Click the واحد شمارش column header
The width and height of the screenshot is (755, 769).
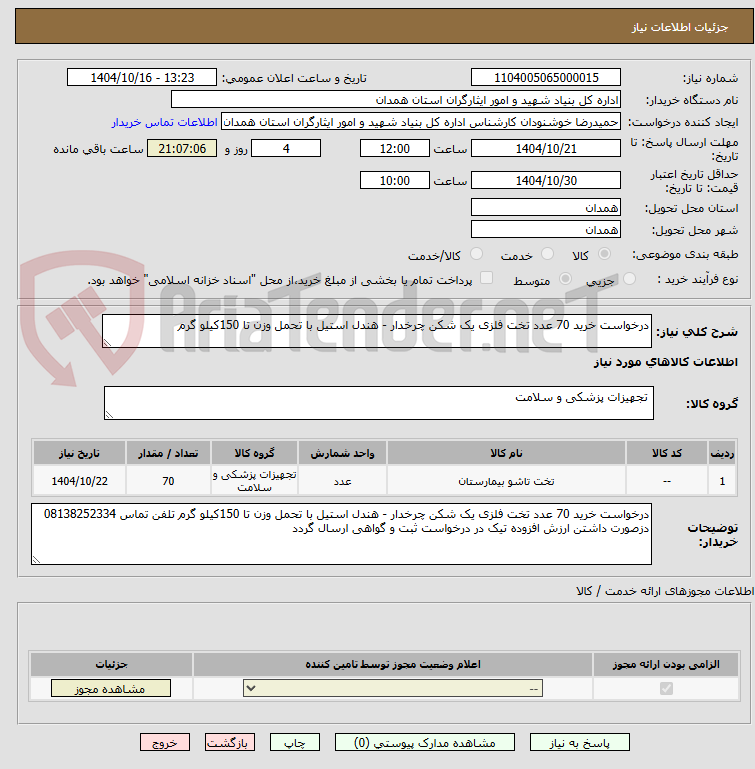click(342, 453)
